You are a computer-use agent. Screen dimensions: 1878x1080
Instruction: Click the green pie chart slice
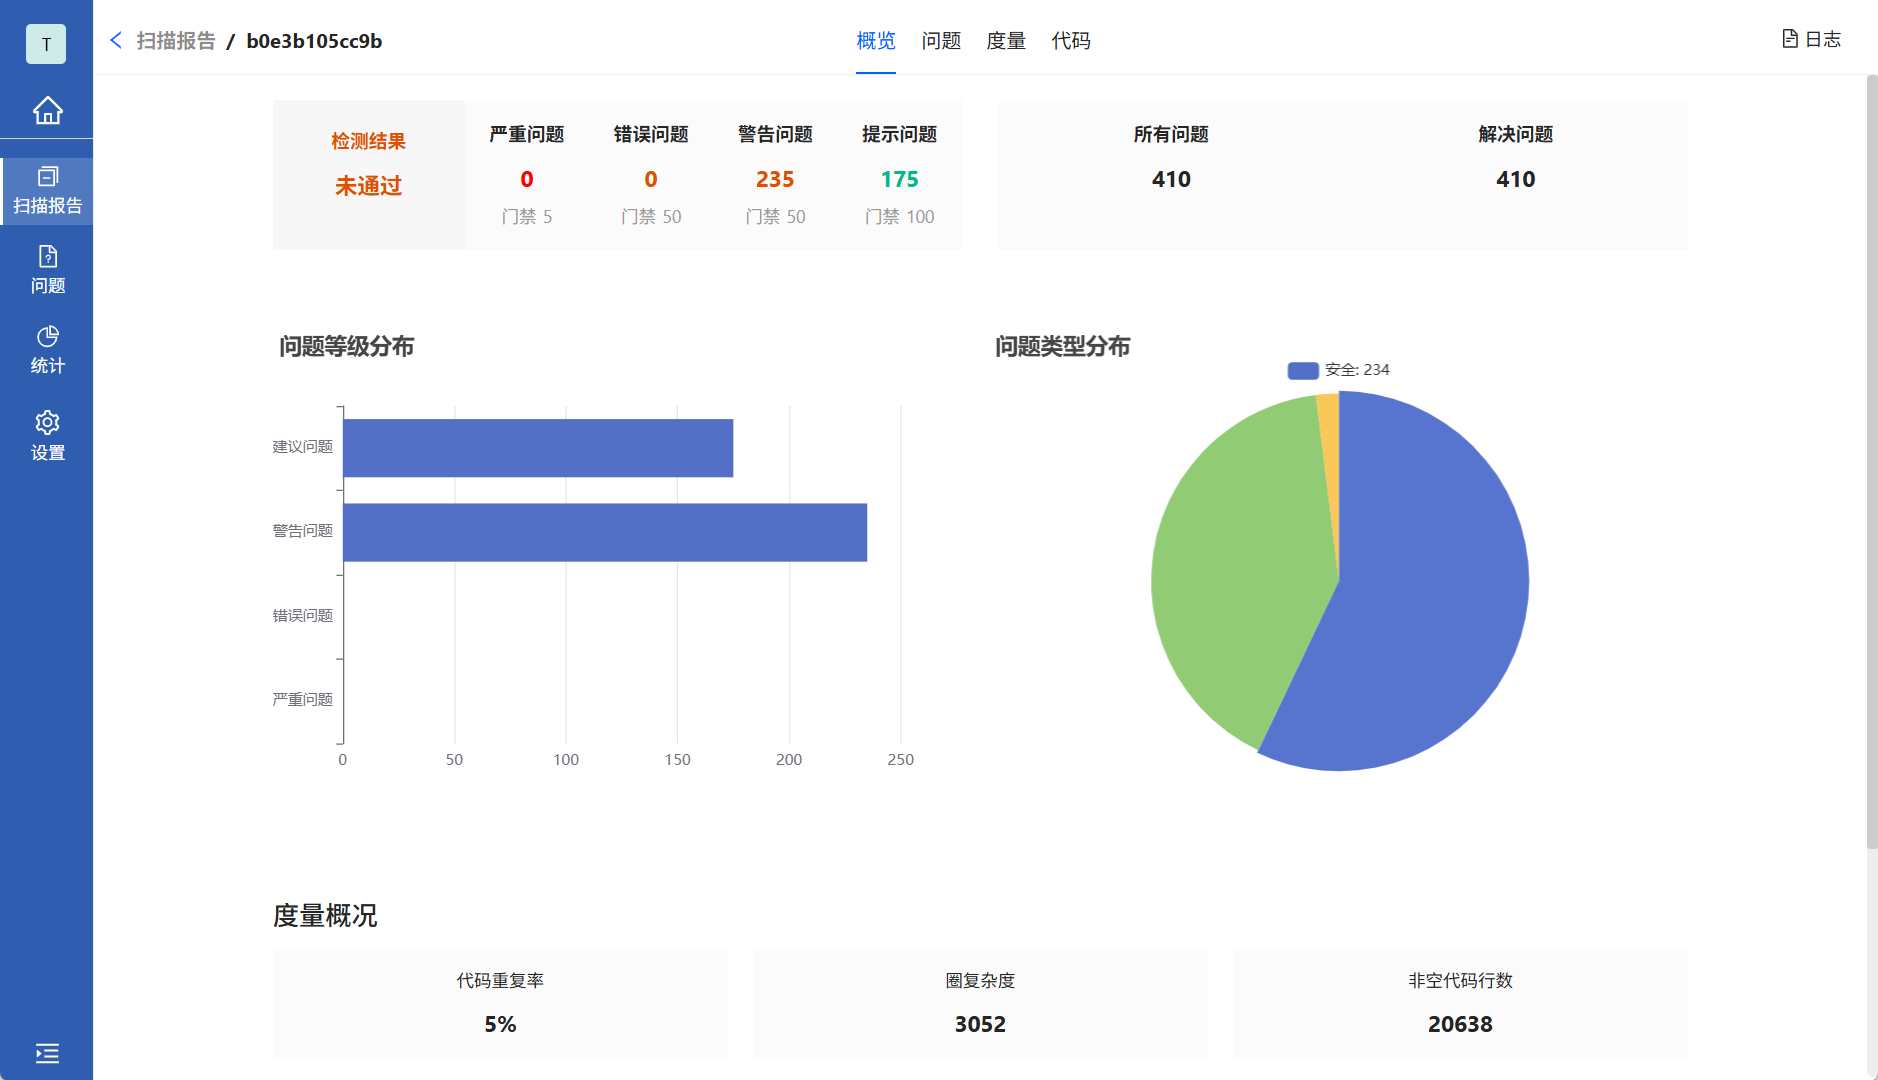[1240, 570]
